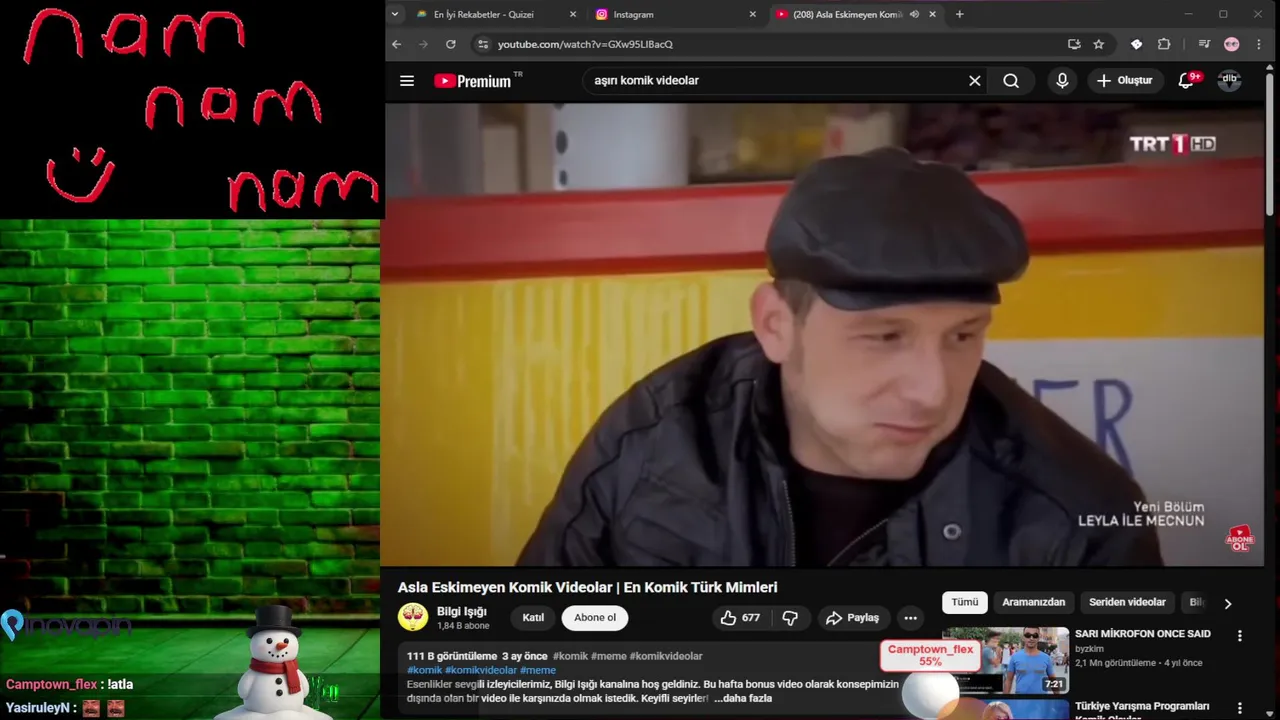Open more actions three-dot button under video
Viewport: 1280px width, 720px height.
tap(910, 618)
